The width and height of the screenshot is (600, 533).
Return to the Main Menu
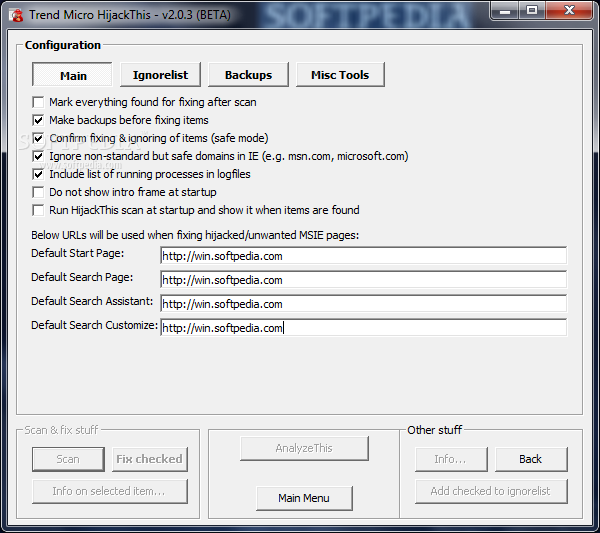tap(304, 498)
